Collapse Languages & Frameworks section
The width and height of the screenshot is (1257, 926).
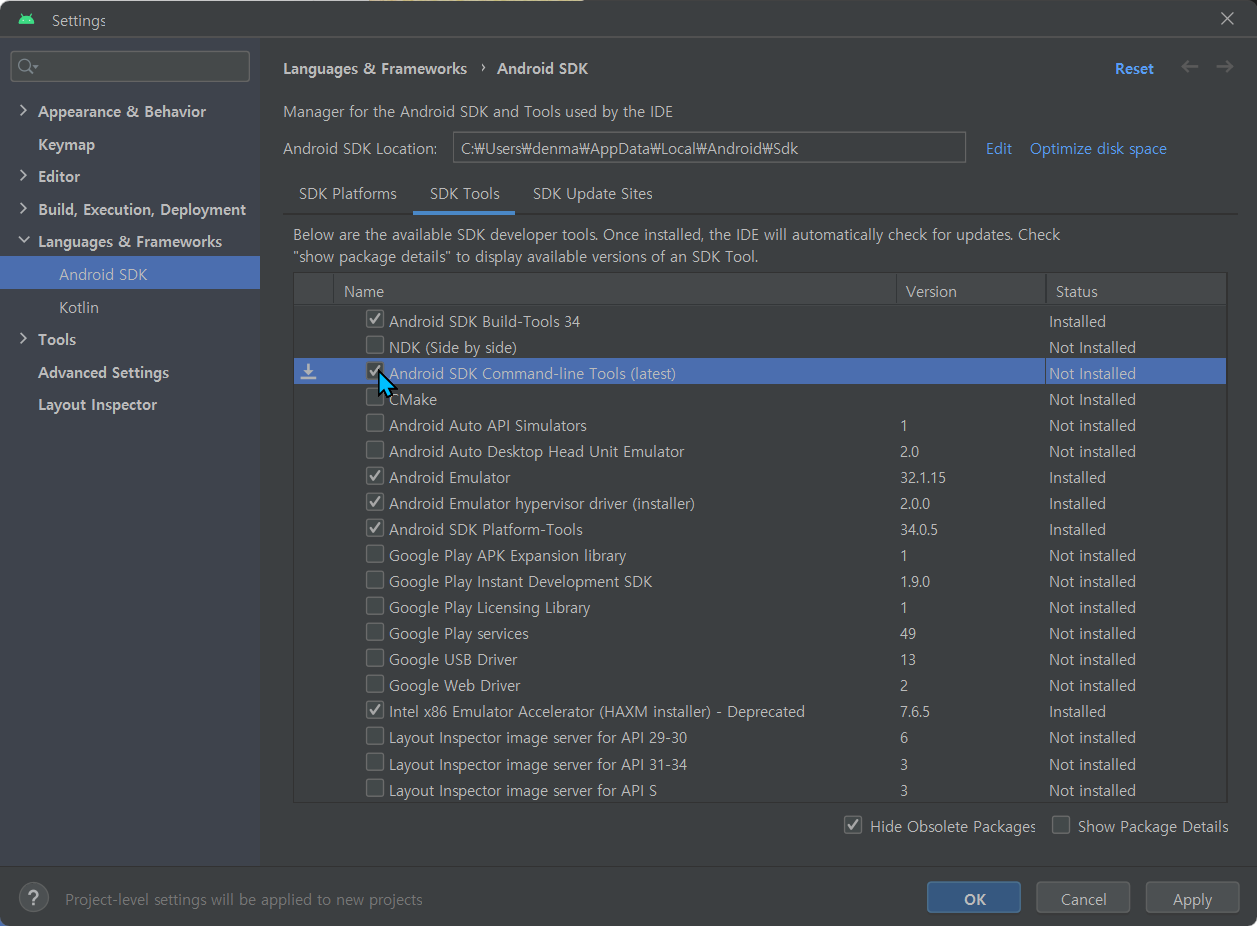(x=23, y=241)
